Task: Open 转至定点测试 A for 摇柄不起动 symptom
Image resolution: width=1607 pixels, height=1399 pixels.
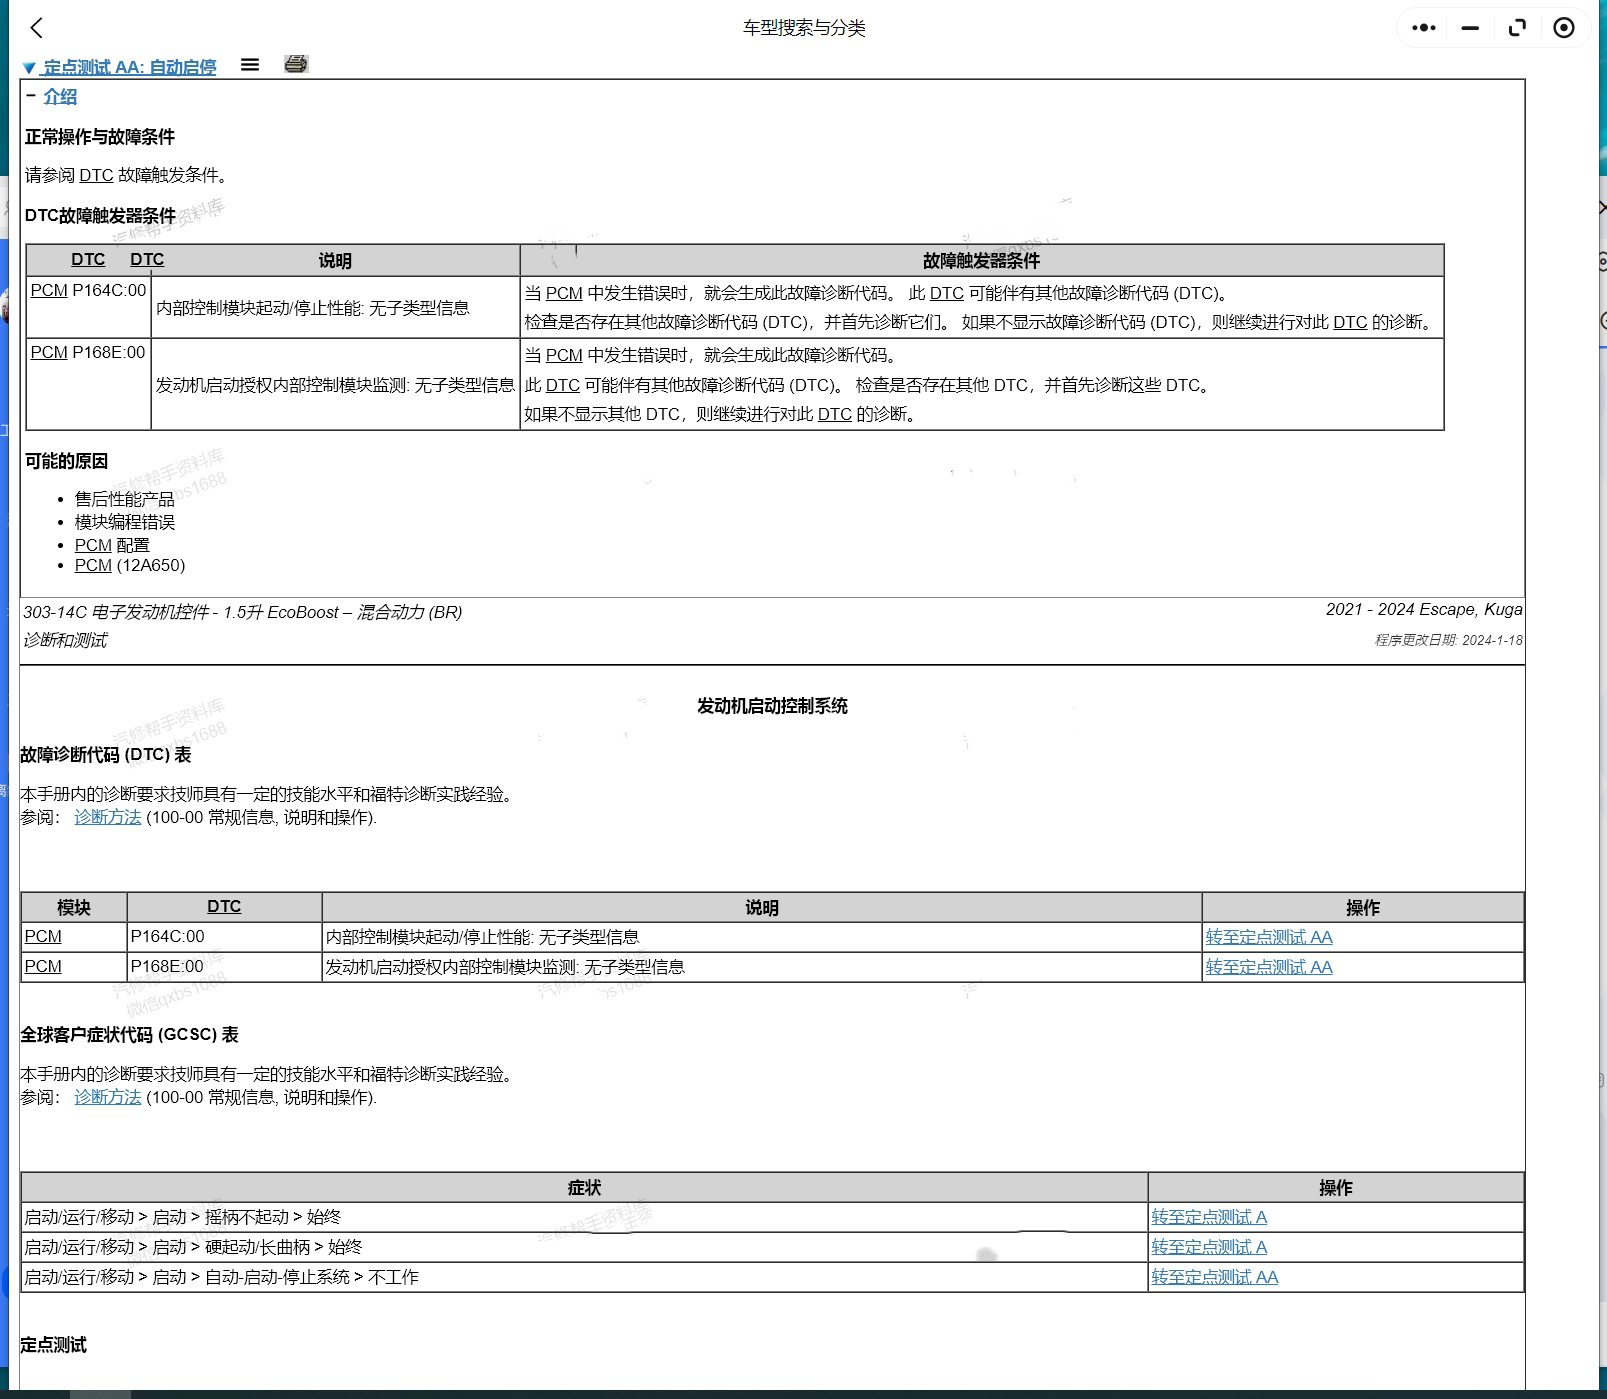Action: 1208,1217
